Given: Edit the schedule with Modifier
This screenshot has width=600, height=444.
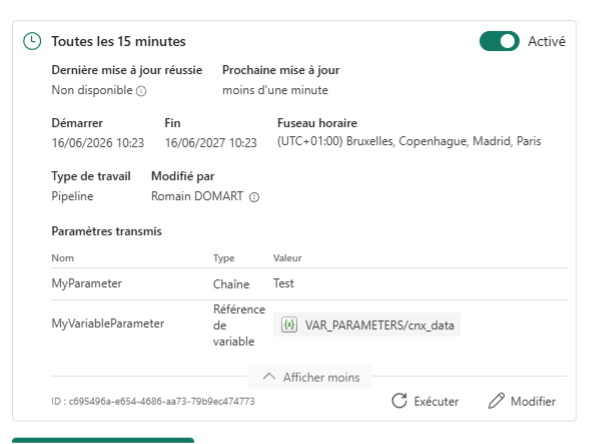Looking at the screenshot, I should coord(522,401).
